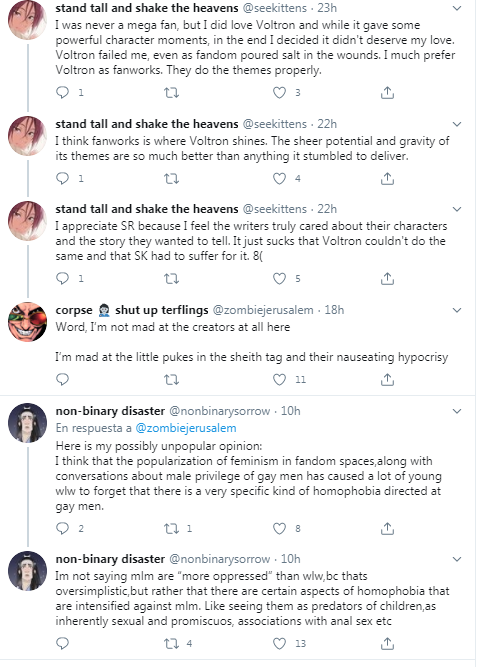Screen dimensions: 481x667
Task: Reply to the 23h Voltron mega fan tweet
Action: (63, 92)
